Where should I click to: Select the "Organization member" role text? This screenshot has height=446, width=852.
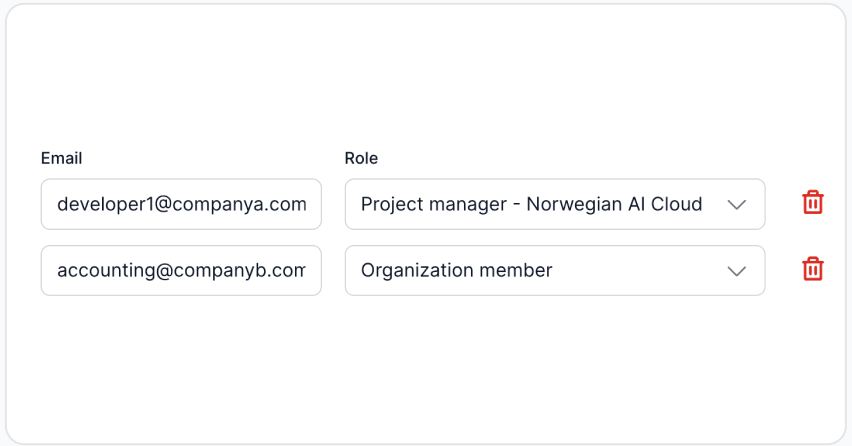[456, 270]
